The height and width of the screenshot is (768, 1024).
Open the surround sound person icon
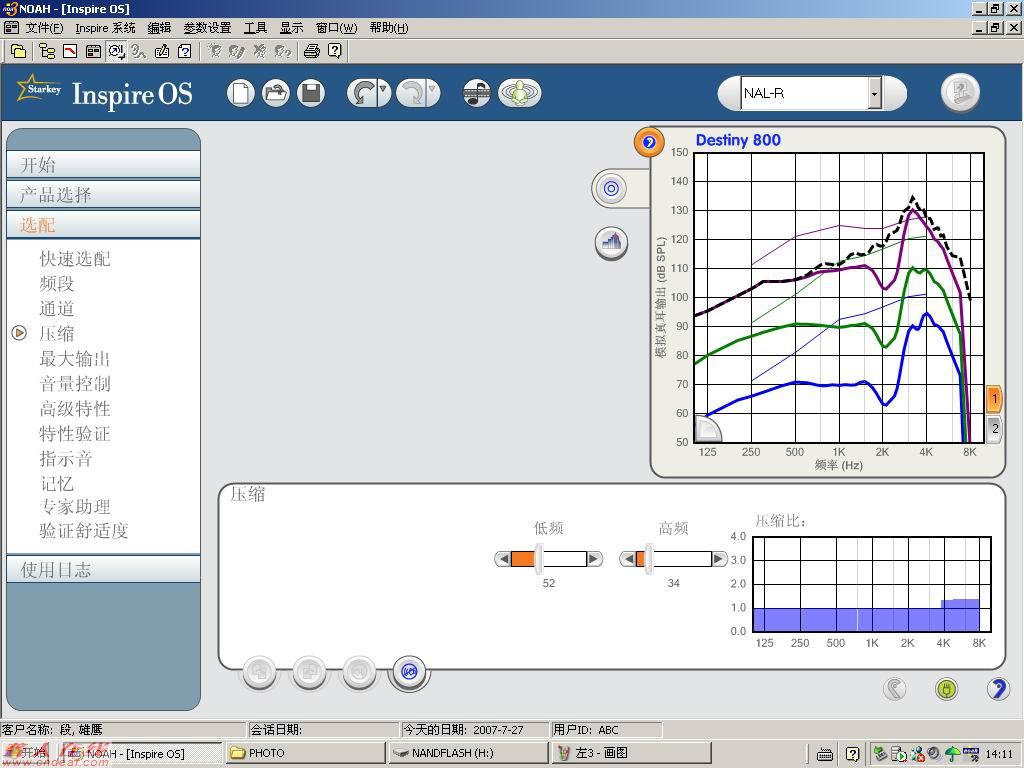(x=519, y=93)
